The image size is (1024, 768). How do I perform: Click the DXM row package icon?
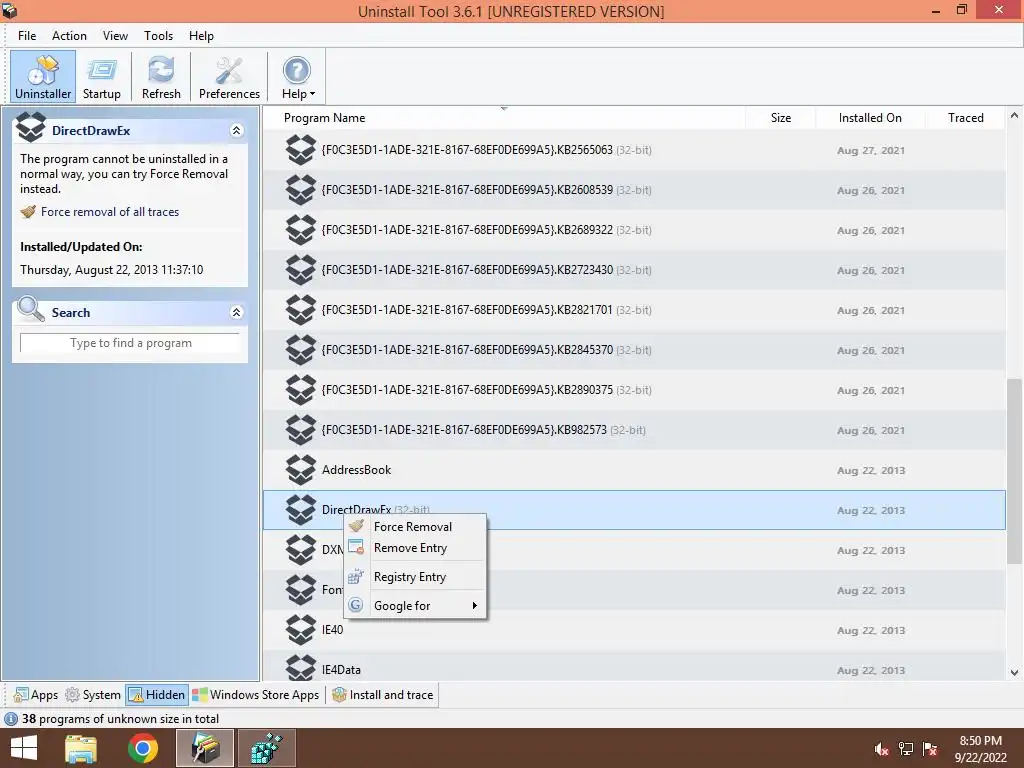click(301, 550)
